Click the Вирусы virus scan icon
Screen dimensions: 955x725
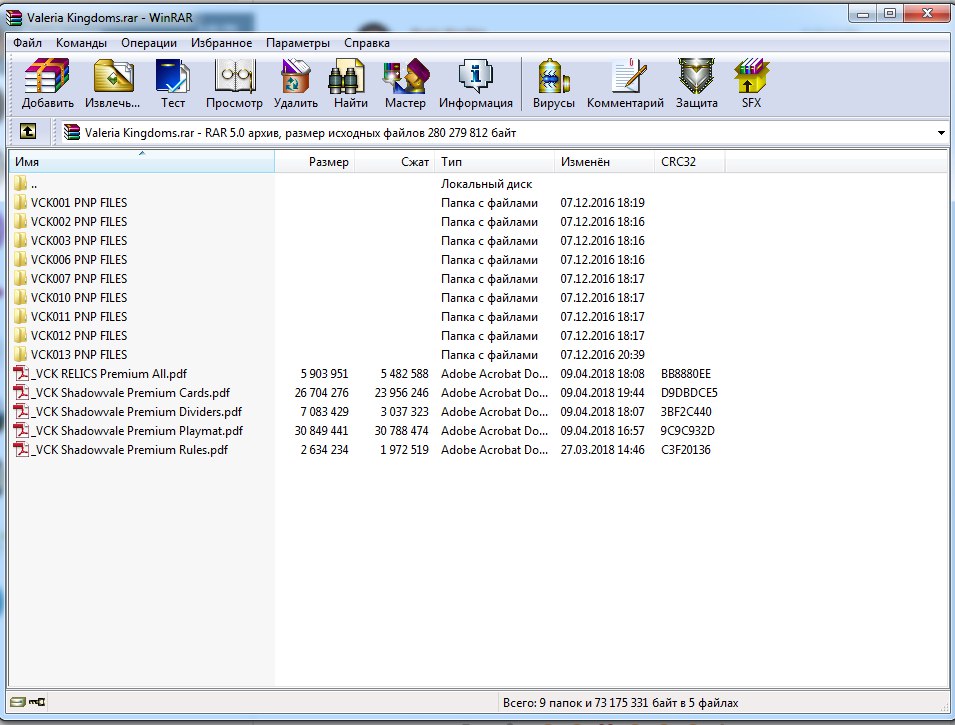tap(554, 77)
